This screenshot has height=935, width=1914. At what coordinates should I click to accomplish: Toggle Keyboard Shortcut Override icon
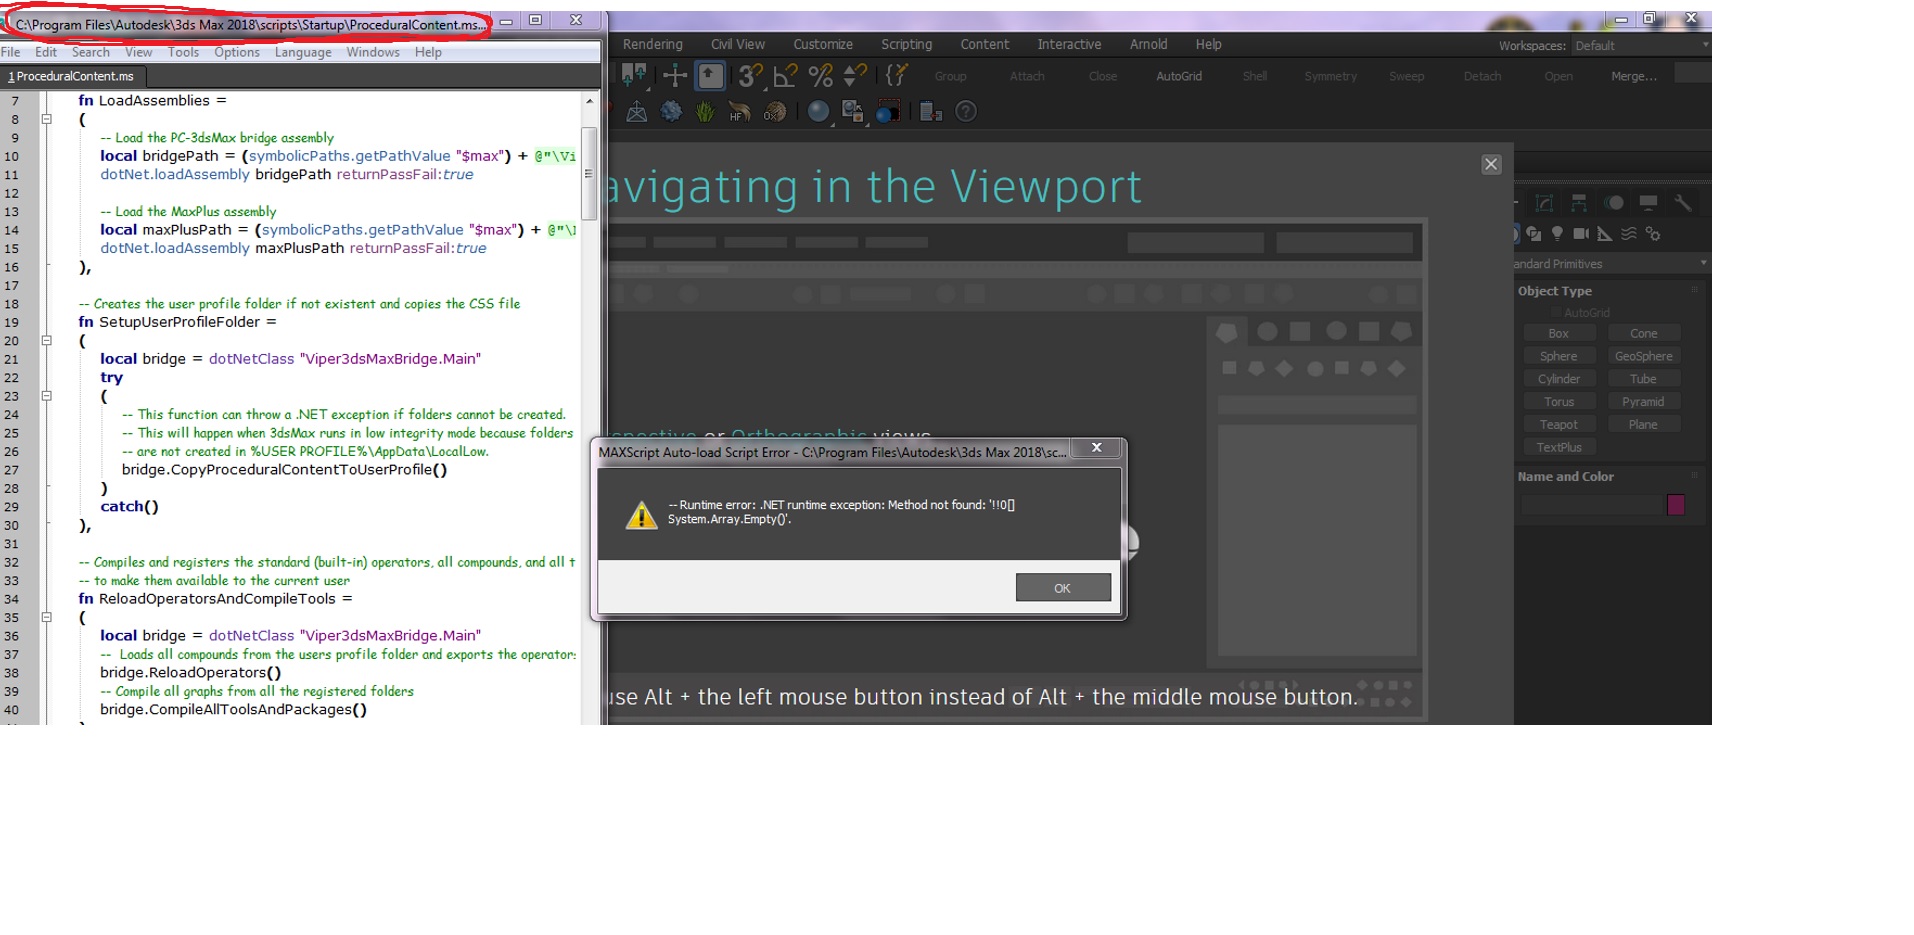tap(711, 75)
